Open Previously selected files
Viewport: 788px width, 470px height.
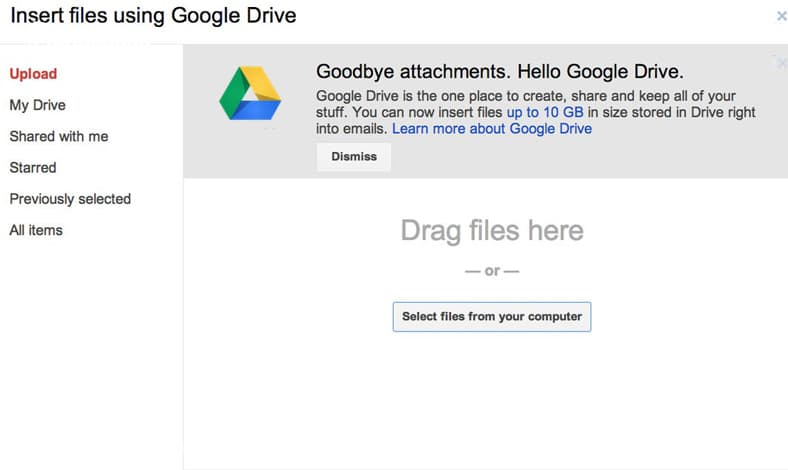coord(70,199)
